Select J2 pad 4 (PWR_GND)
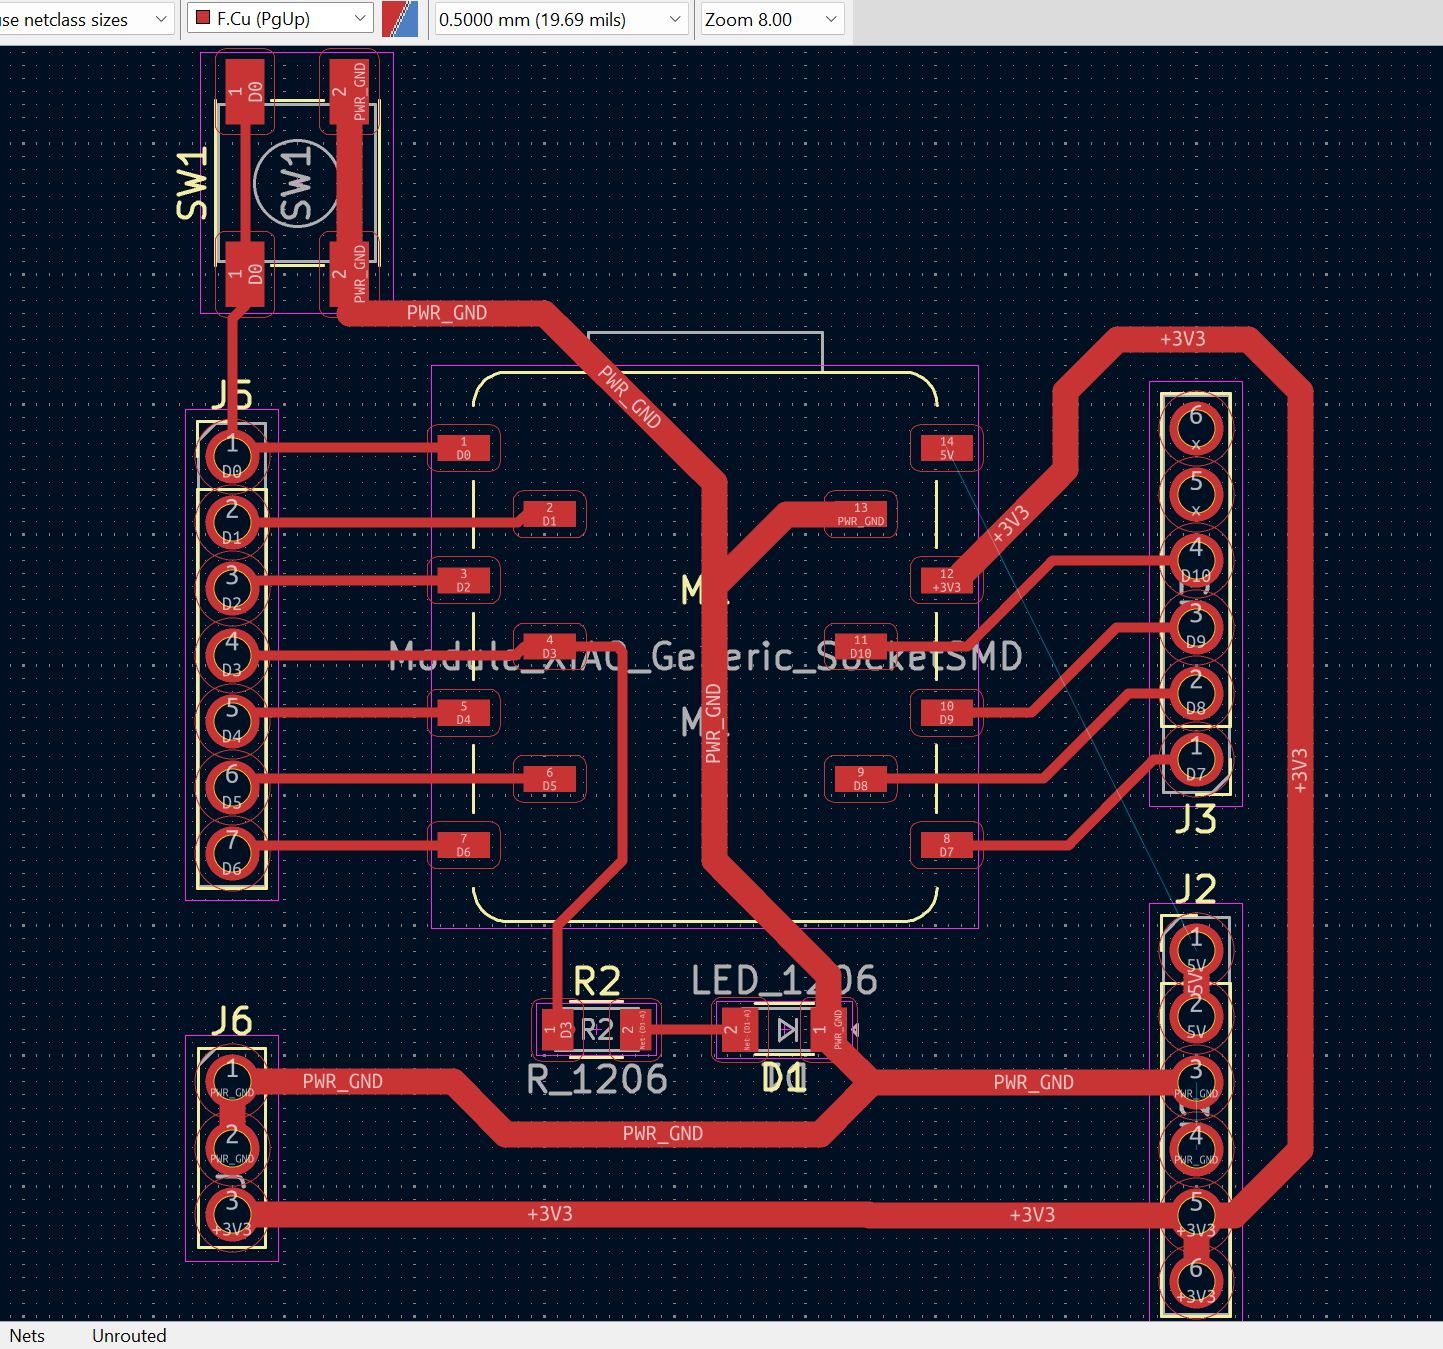This screenshot has height=1349, width=1443. (1195, 1148)
